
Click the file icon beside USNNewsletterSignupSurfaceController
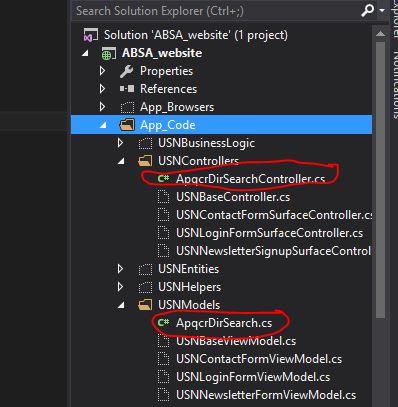coord(163,251)
